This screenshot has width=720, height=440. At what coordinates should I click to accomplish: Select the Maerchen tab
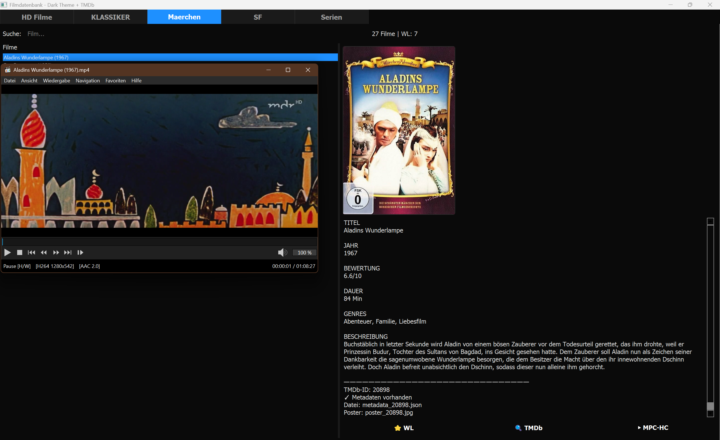click(x=184, y=17)
